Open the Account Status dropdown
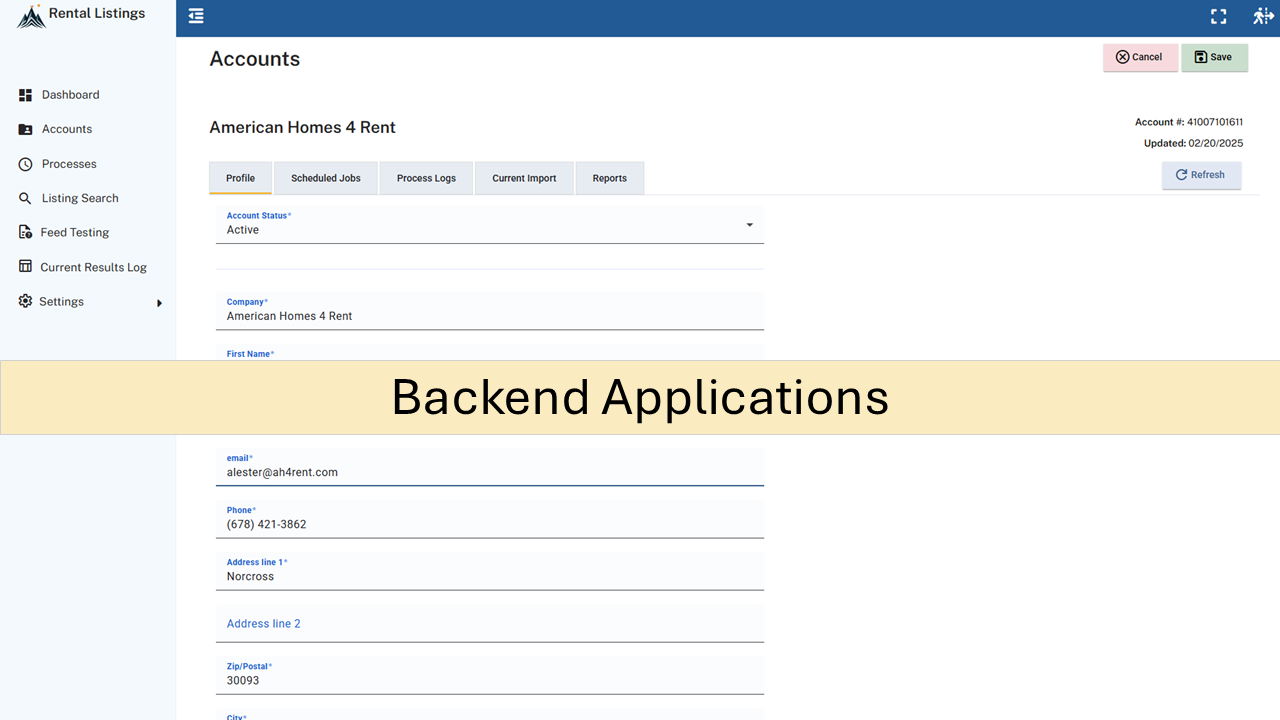The image size is (1280, 720). (x=490, y=224)
